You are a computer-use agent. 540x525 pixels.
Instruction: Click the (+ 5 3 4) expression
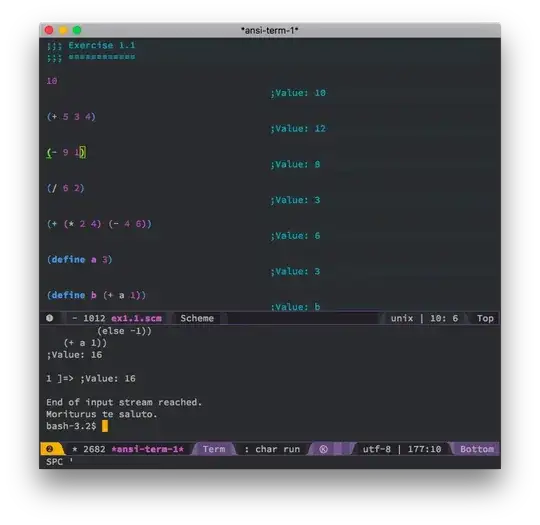click(x=71, y=116)
